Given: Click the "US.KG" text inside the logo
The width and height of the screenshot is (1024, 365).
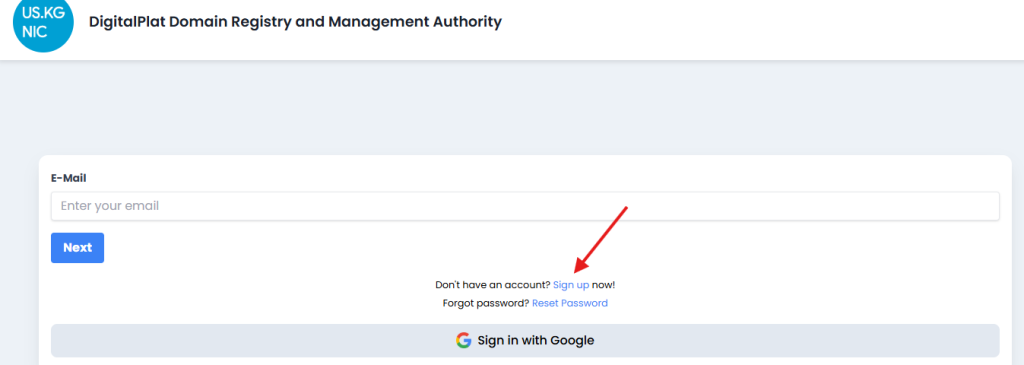Looking at the screenshot, I should point(43,13).
